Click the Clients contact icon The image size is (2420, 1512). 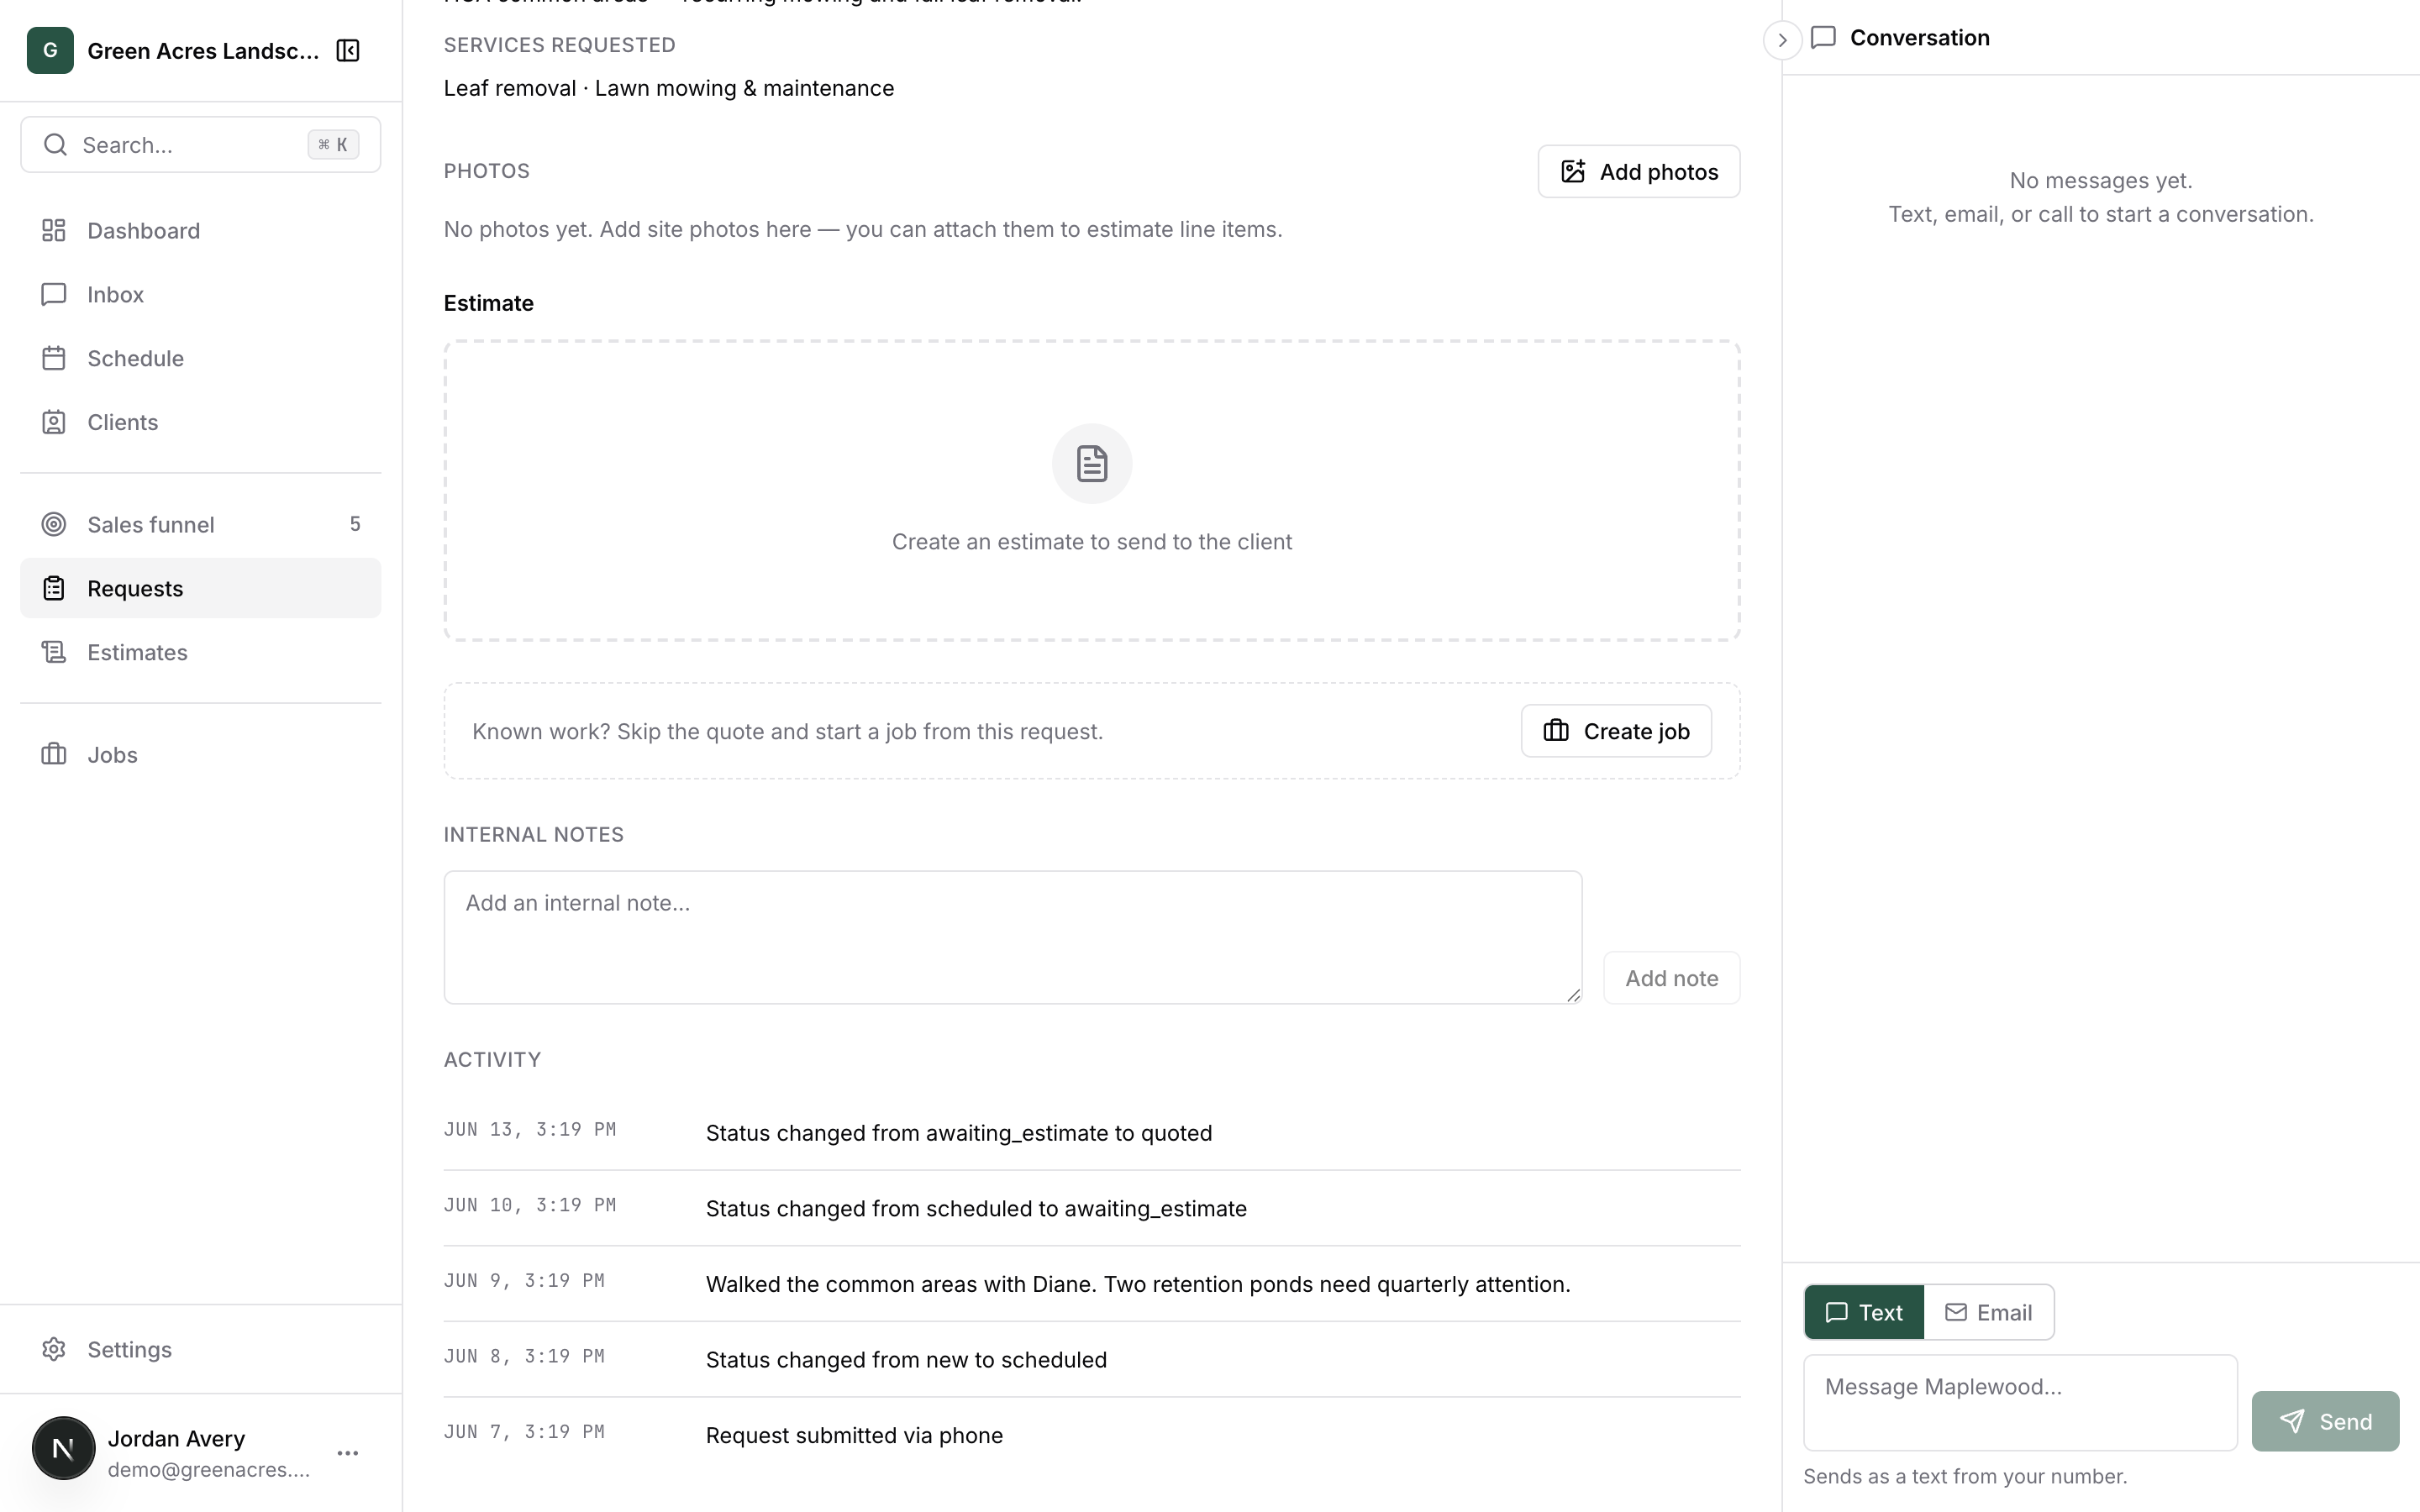click(54, 422)
